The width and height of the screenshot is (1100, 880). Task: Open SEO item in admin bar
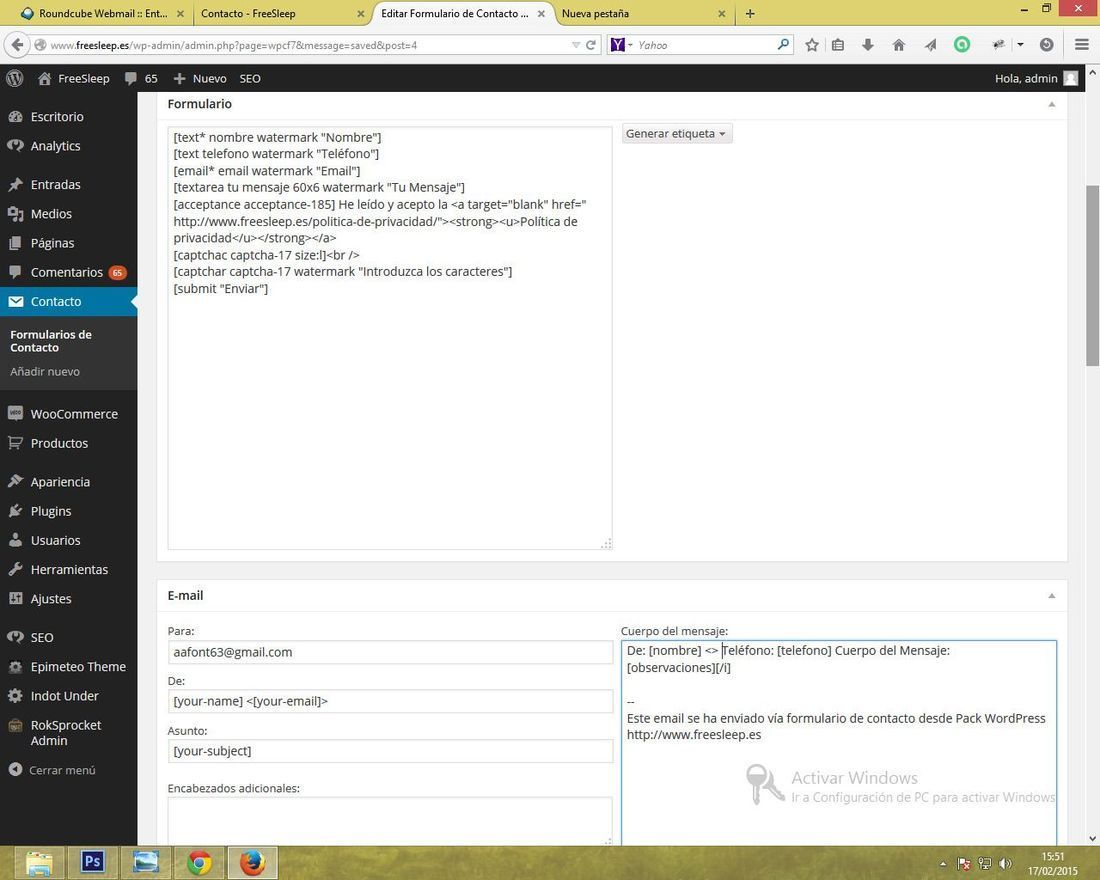(250, 79)
